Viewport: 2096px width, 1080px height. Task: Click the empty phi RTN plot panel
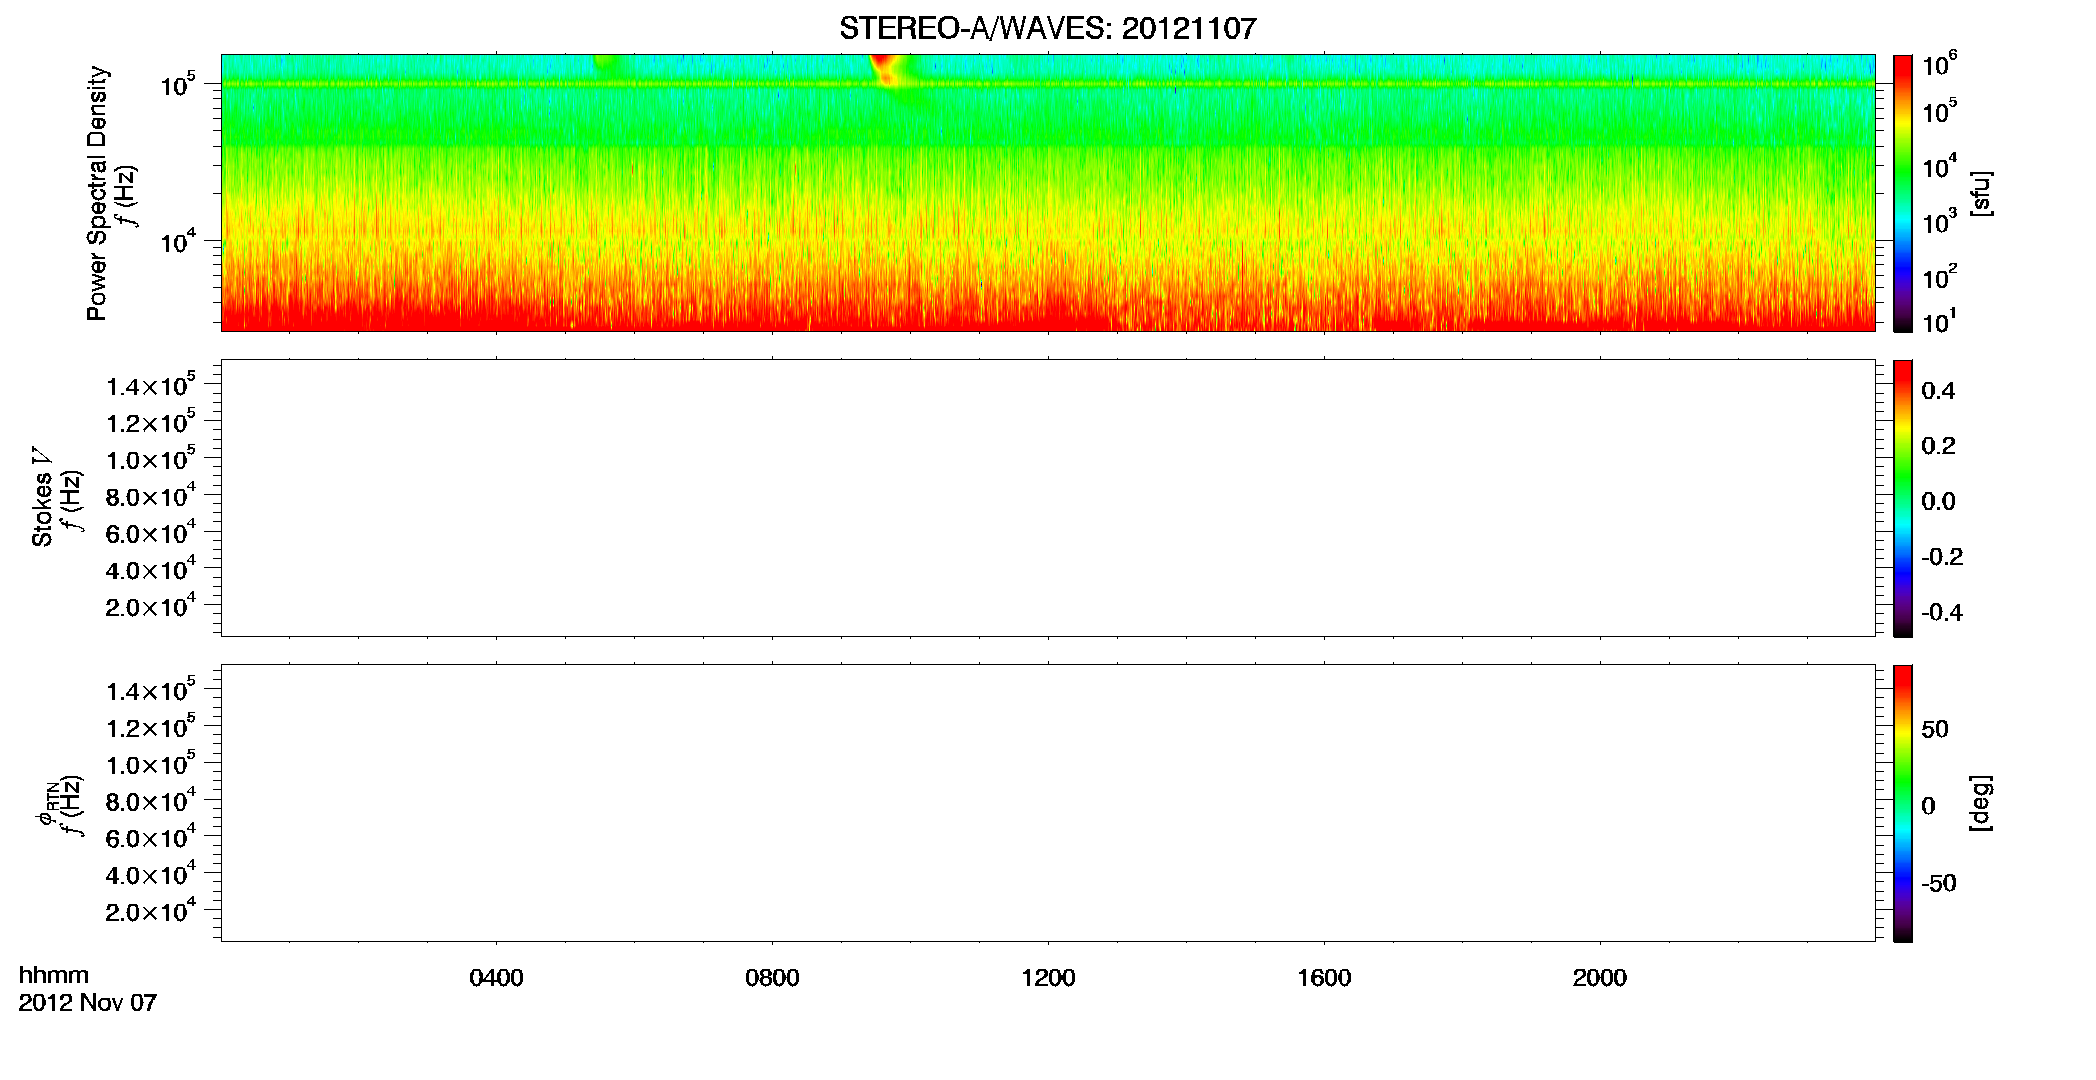[1048, 803]
